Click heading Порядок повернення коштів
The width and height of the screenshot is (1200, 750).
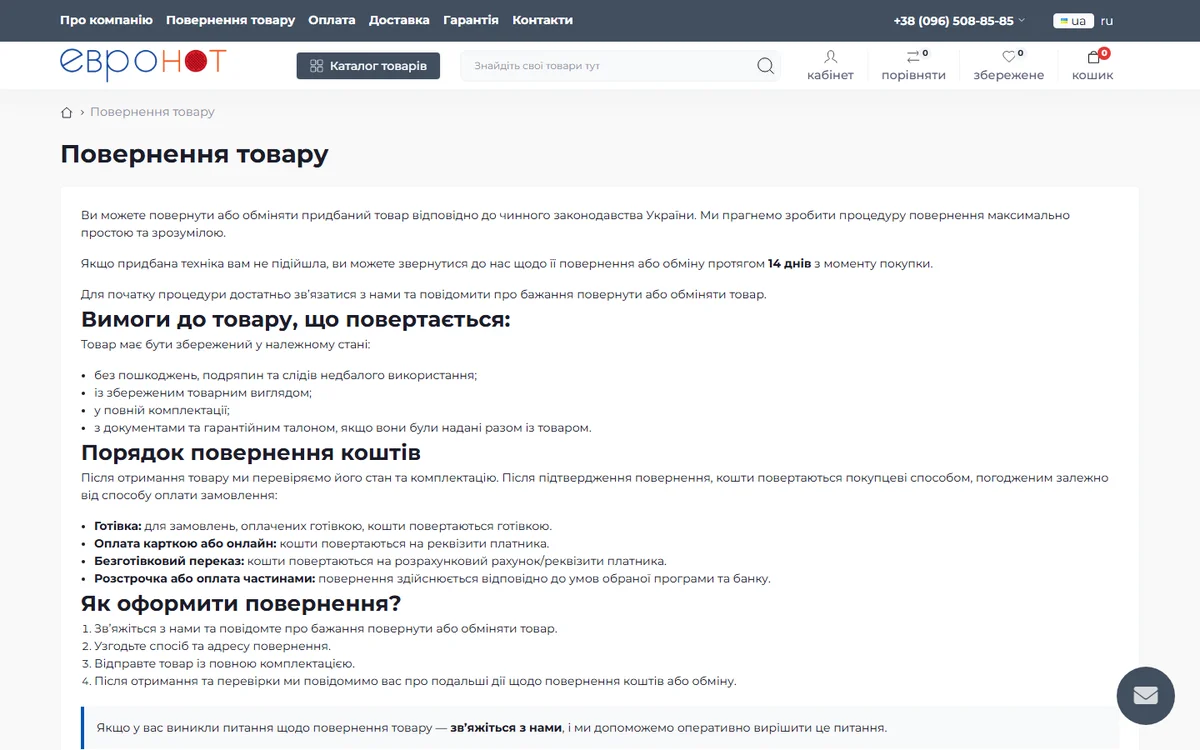click(x=251, y=453)
